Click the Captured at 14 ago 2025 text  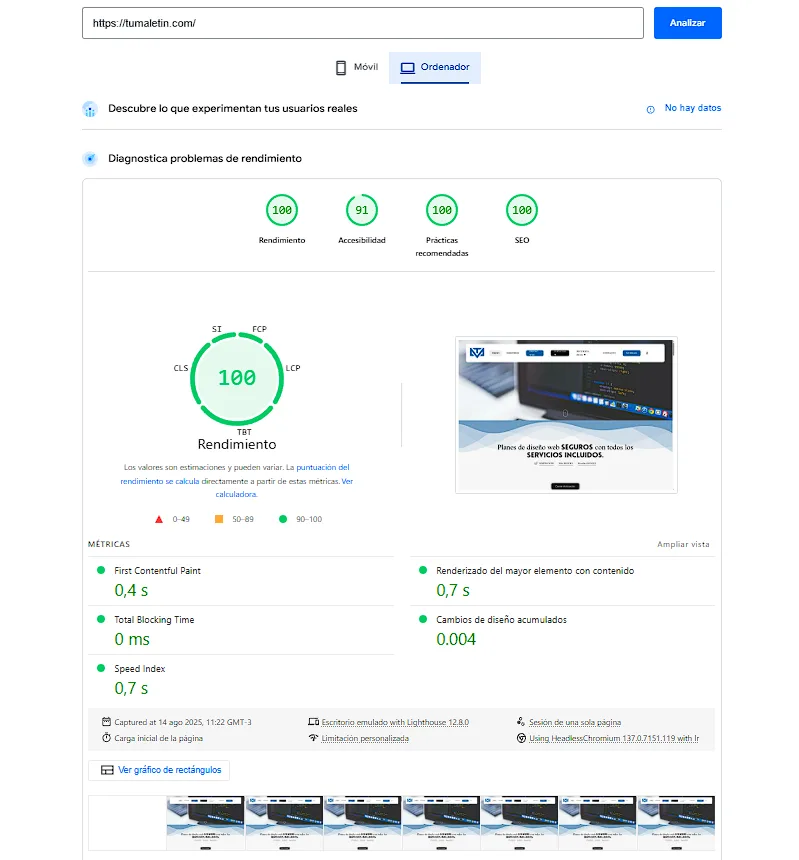tap(183, 722)
